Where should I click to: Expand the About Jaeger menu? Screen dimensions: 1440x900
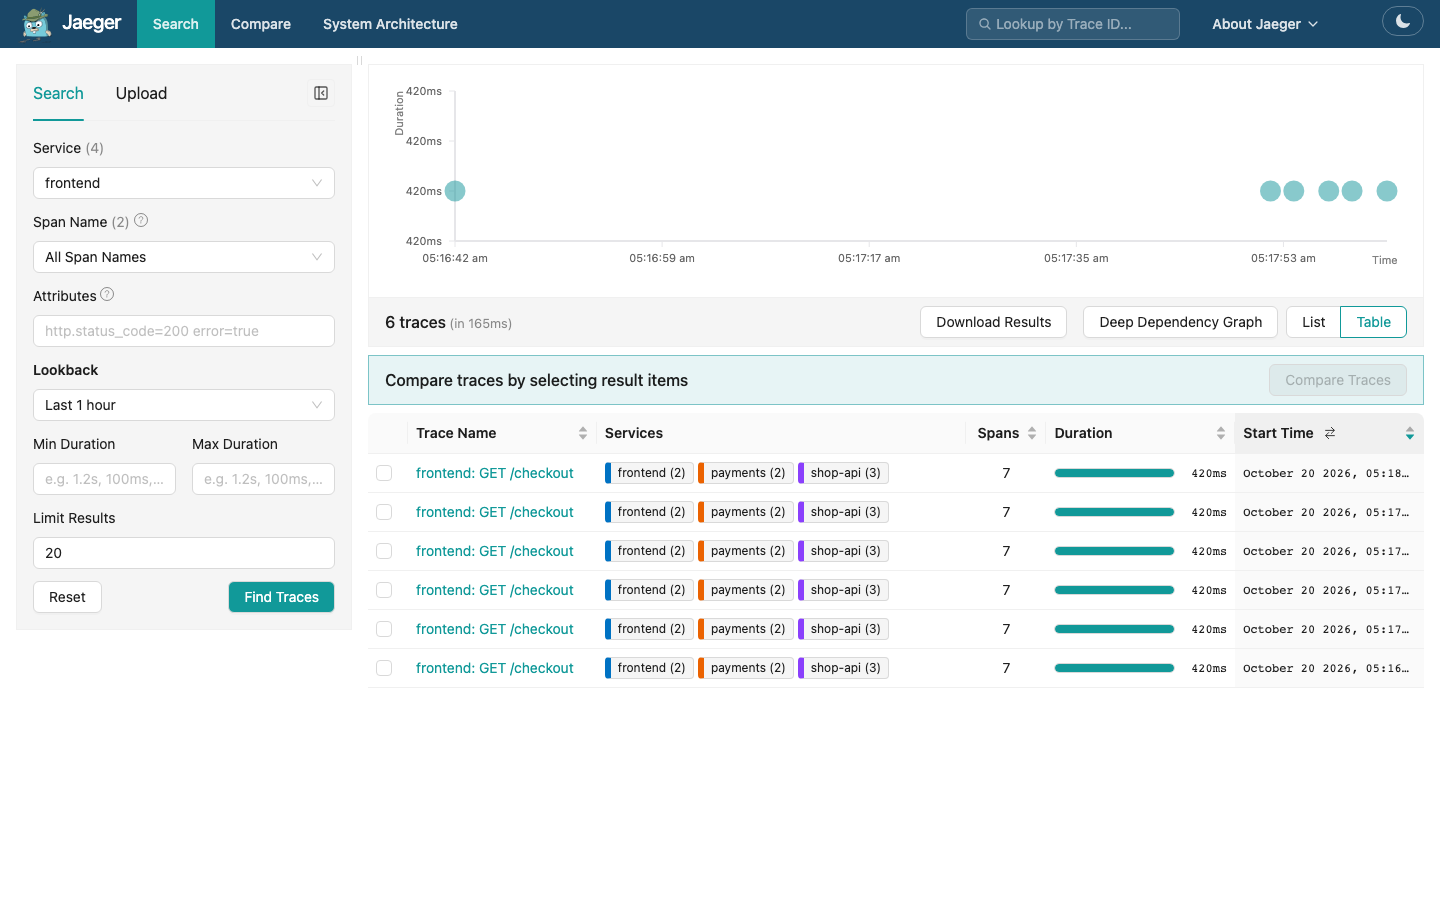(1265, 24)
